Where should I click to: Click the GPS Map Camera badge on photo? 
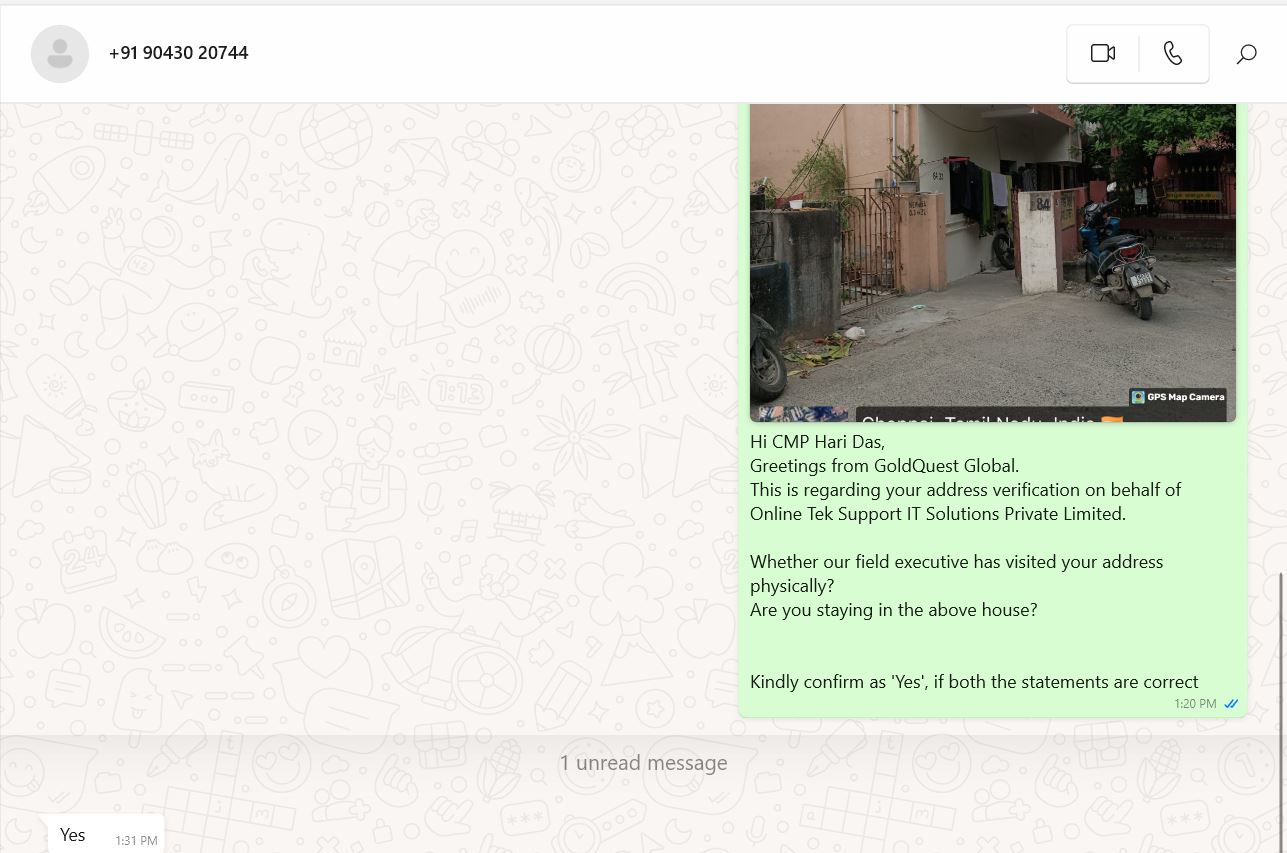click(1178, 397)
